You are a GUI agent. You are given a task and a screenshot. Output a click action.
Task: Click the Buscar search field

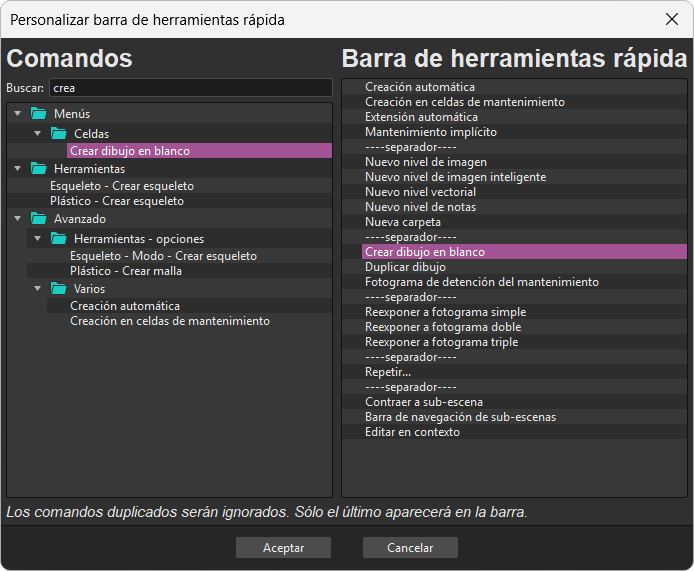tap(191, 88)
